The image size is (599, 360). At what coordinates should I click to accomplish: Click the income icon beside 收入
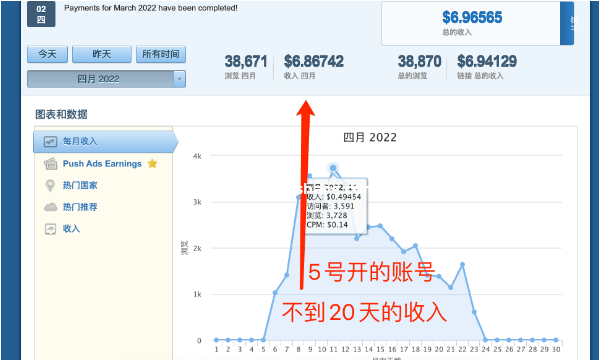pos(50,229)
